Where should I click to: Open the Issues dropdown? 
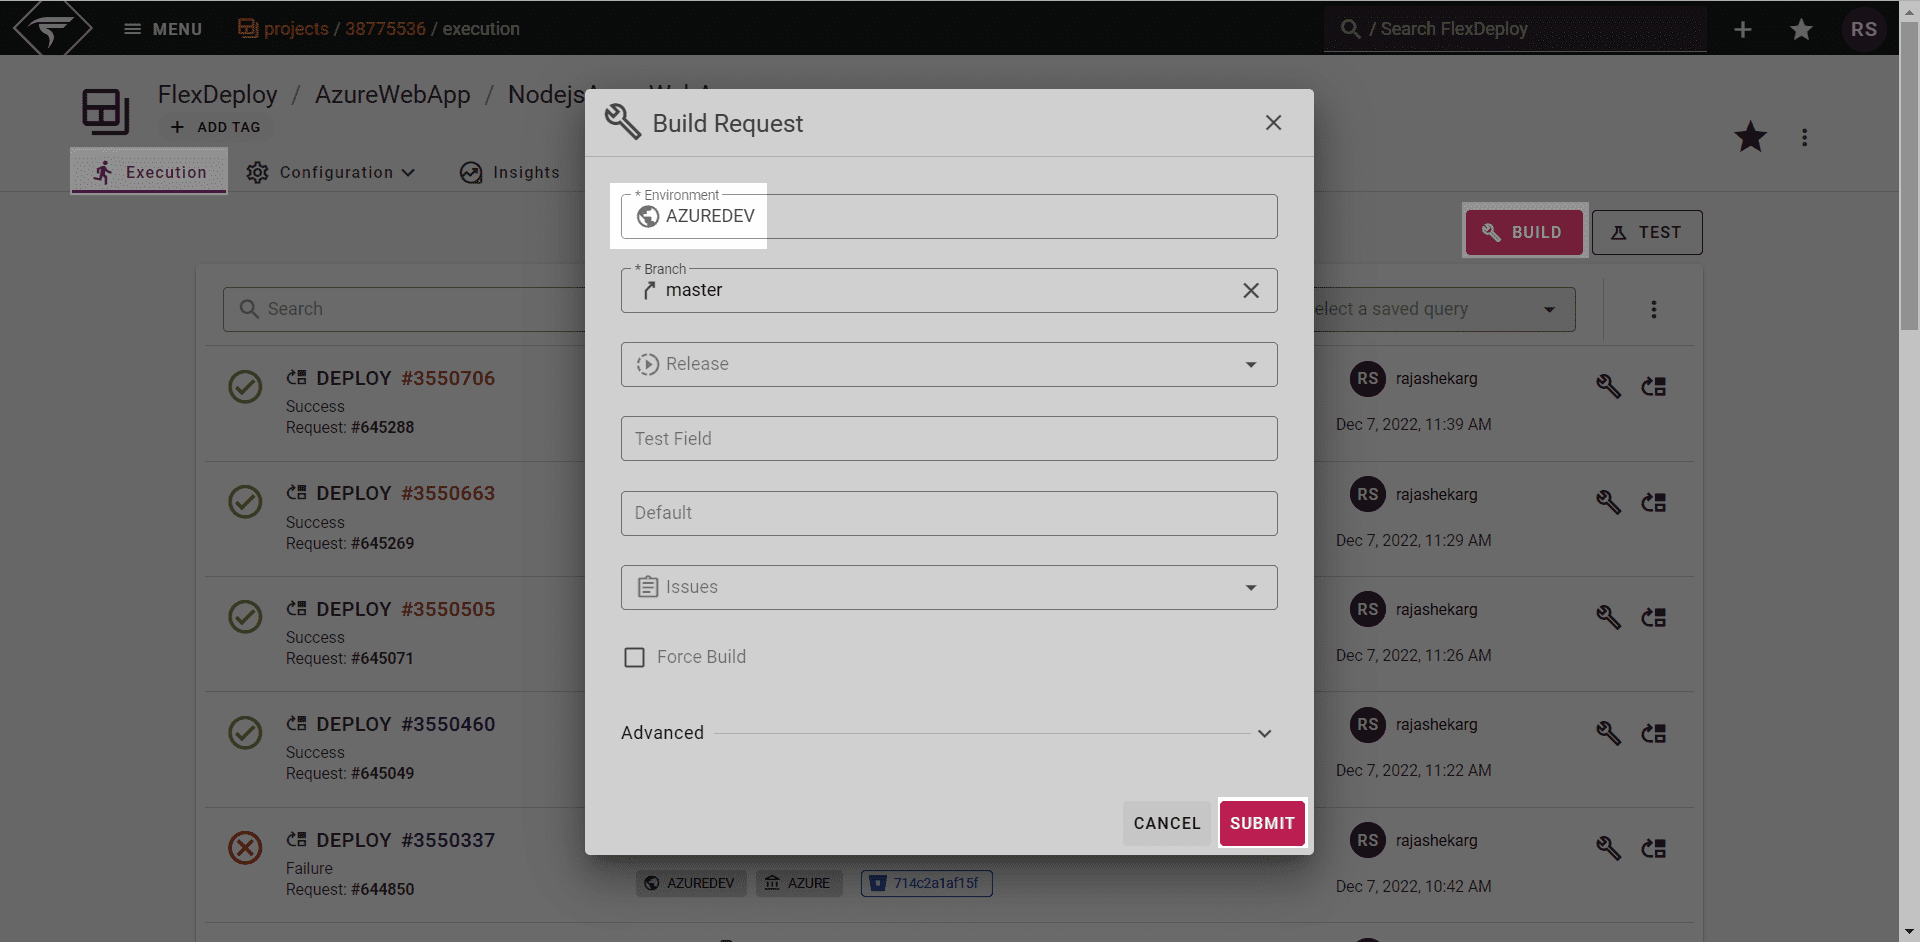(x=949, y=587)
